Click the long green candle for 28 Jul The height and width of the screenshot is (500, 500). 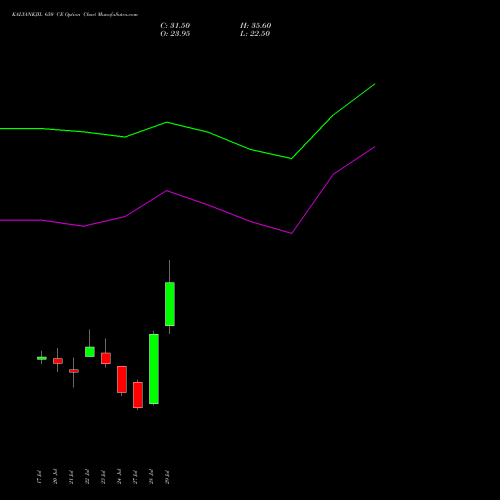[x=154, y=369]
